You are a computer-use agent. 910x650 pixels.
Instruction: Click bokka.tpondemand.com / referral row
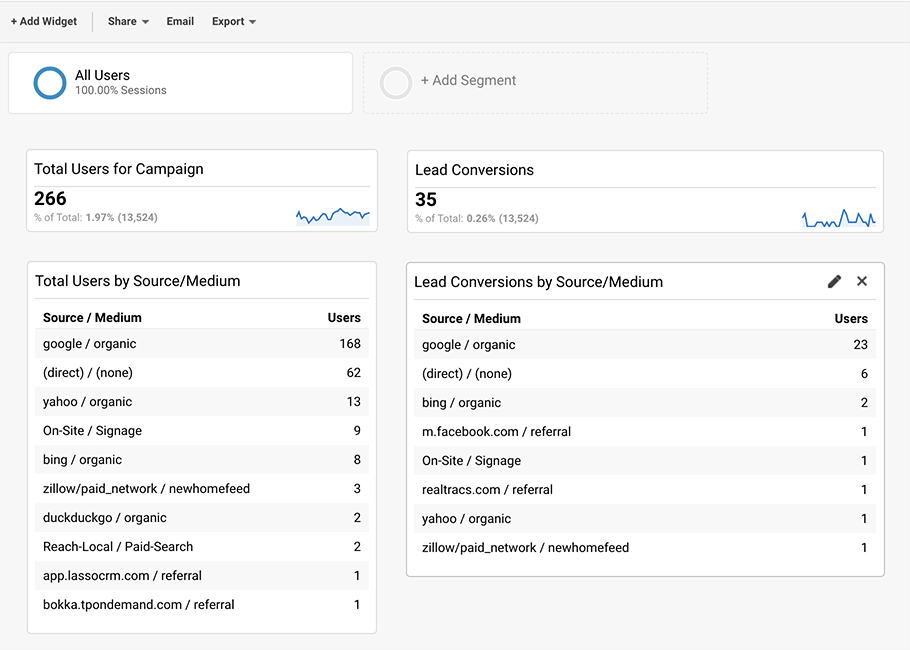pos(202,605)
